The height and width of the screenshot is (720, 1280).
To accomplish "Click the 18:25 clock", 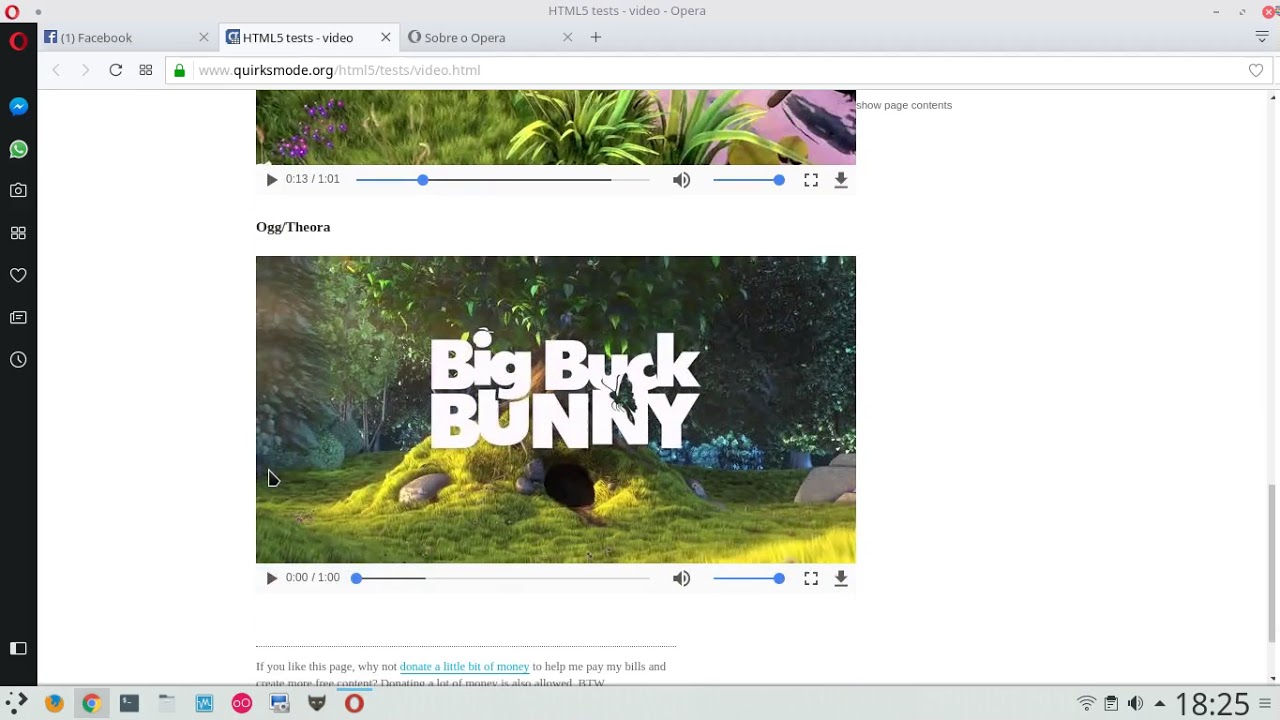I will pyautogui.click(x=1212, y=704).
